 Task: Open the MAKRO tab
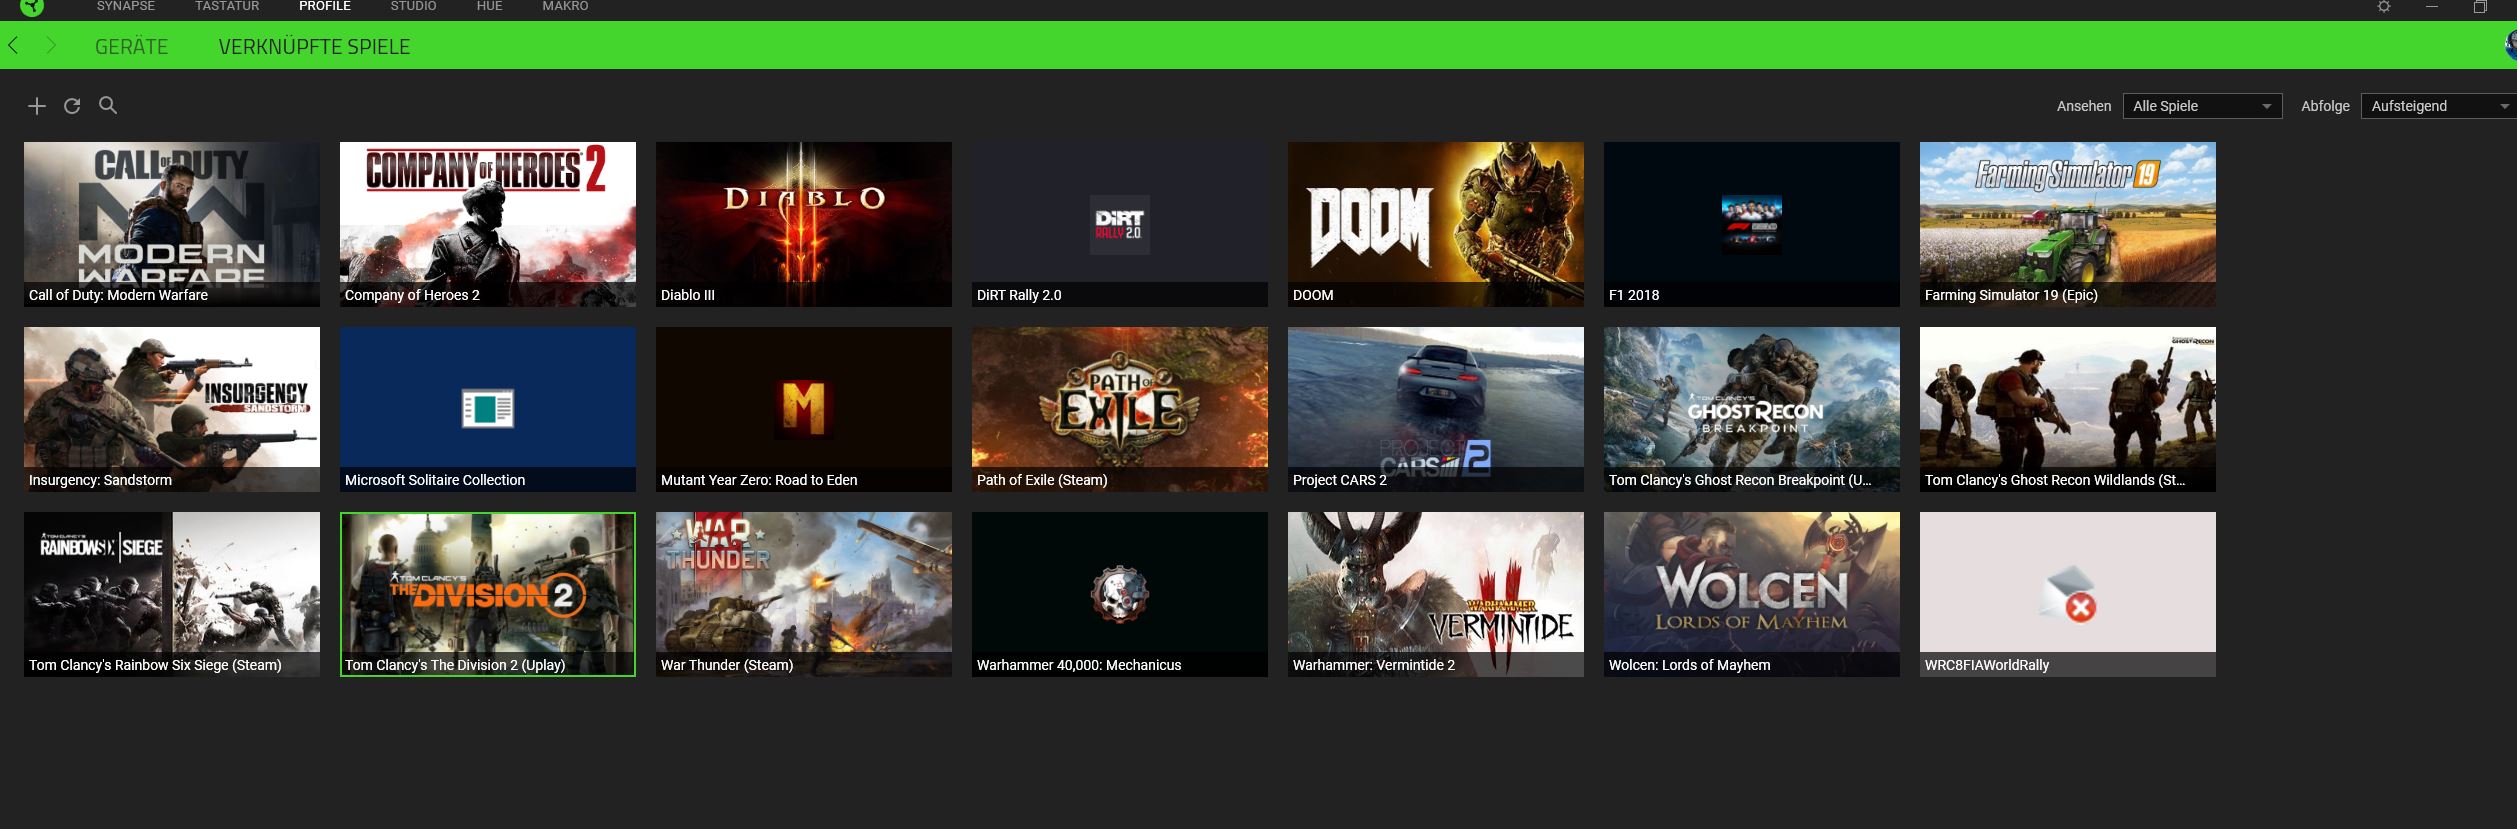(565, 6)
